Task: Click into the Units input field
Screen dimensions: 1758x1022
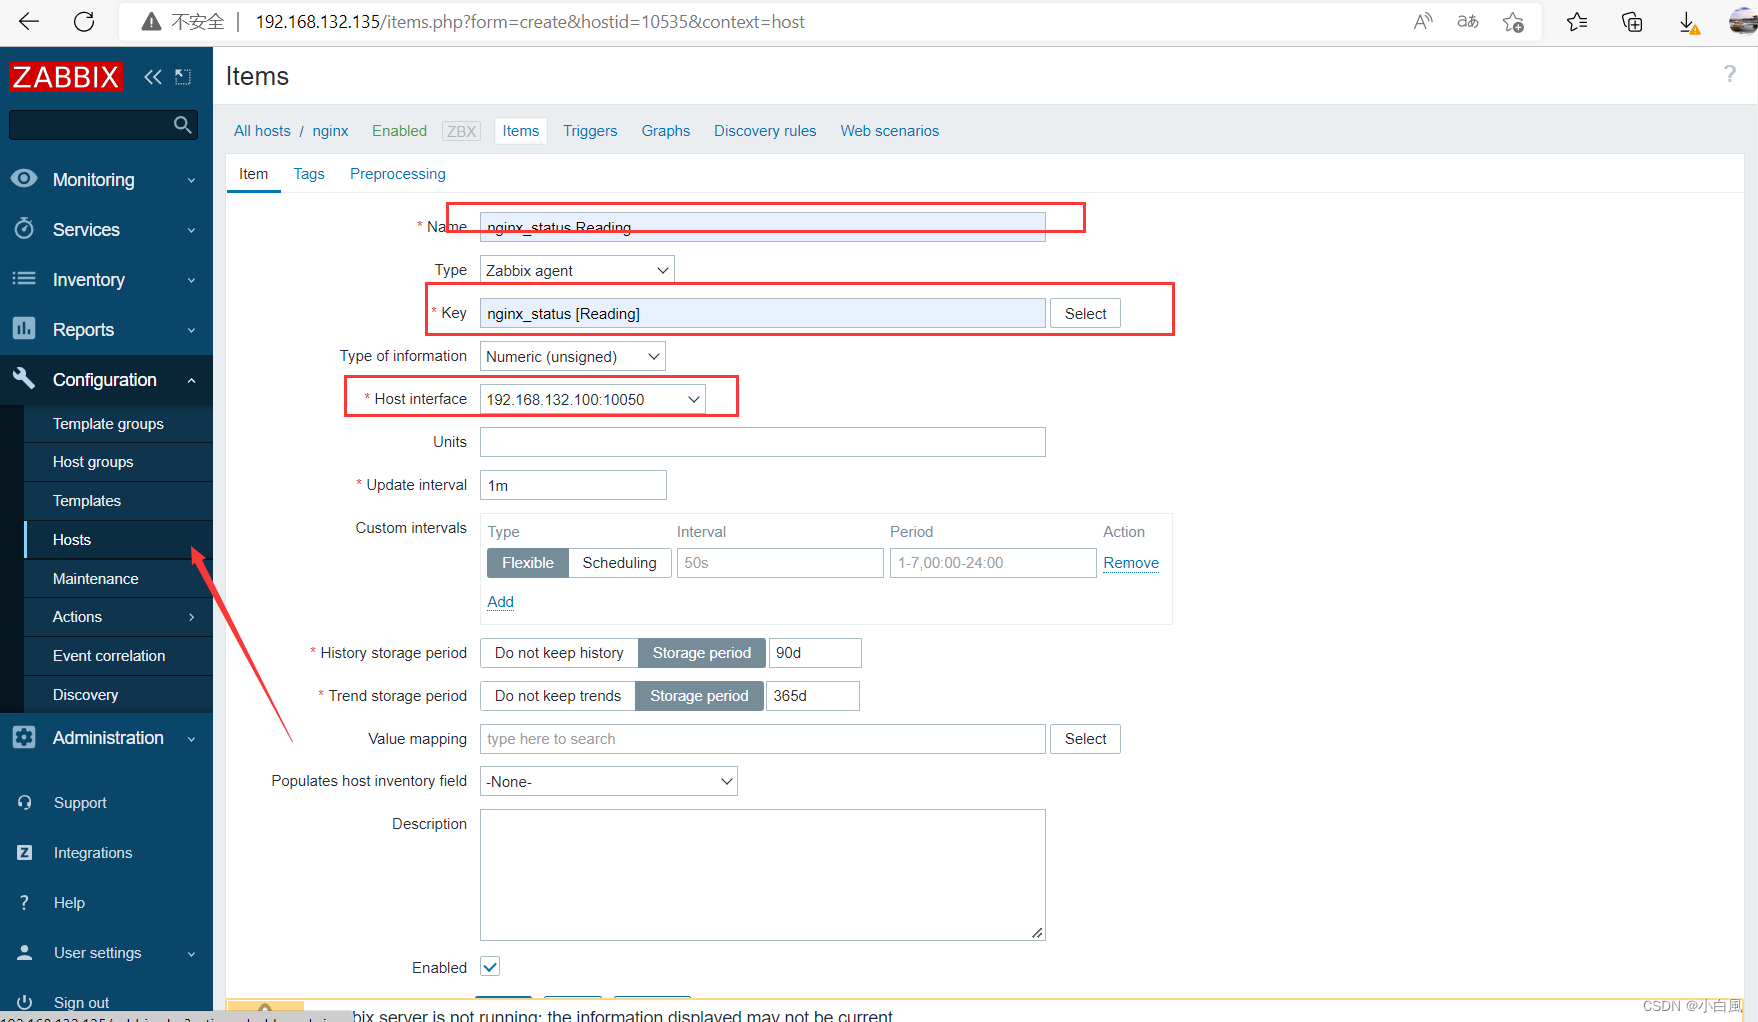Action: (x=762, y=442)
